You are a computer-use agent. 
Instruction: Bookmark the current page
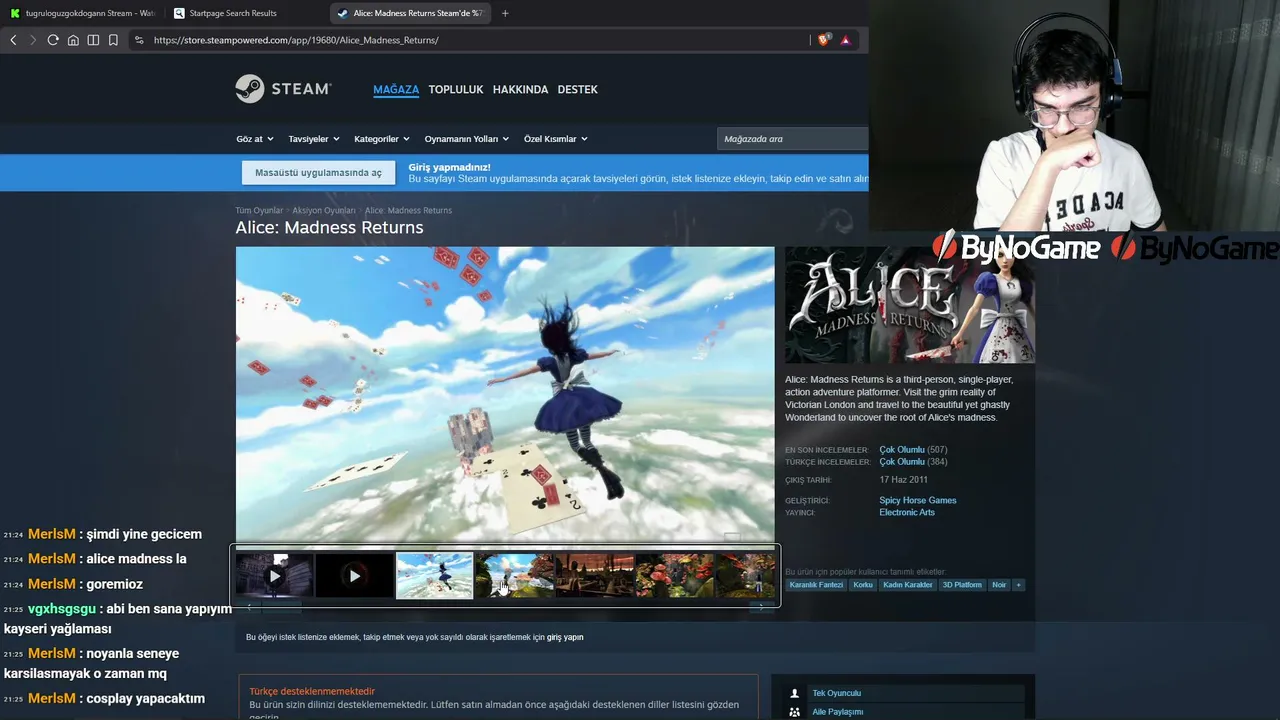click(x=113, y=40)
